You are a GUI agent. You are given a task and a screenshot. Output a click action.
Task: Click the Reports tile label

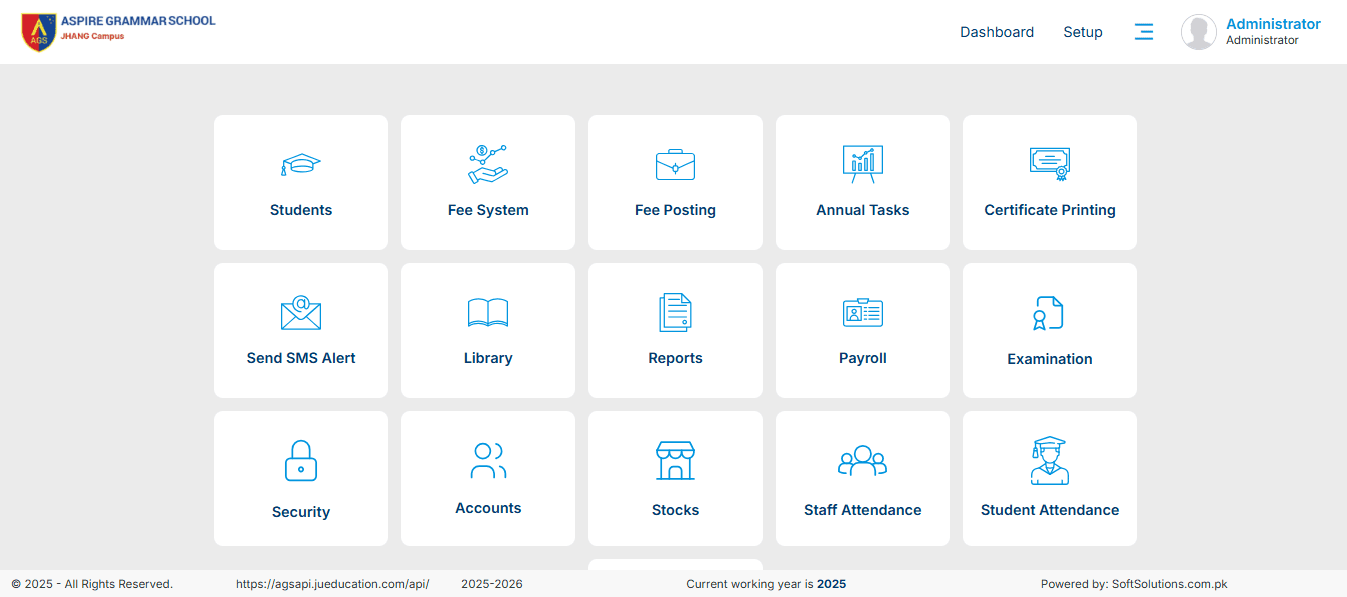675,358
